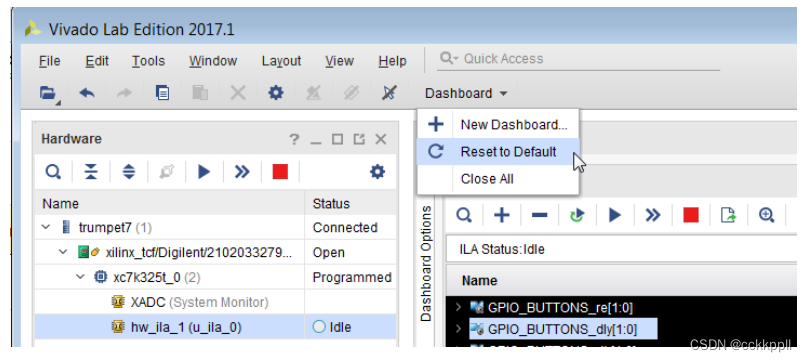Collapse the trumpet7 tree node
Viewport: 807px width, 362px height.
[47, 227]
